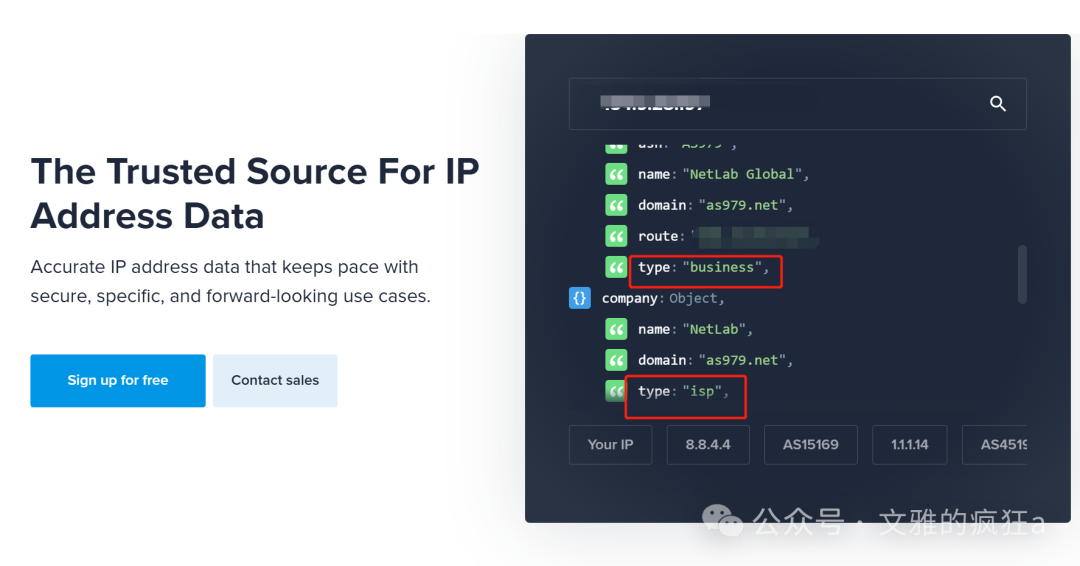1080x566 pixels.
Task: Select the AS15169 preset button
Action: [811, 445]
